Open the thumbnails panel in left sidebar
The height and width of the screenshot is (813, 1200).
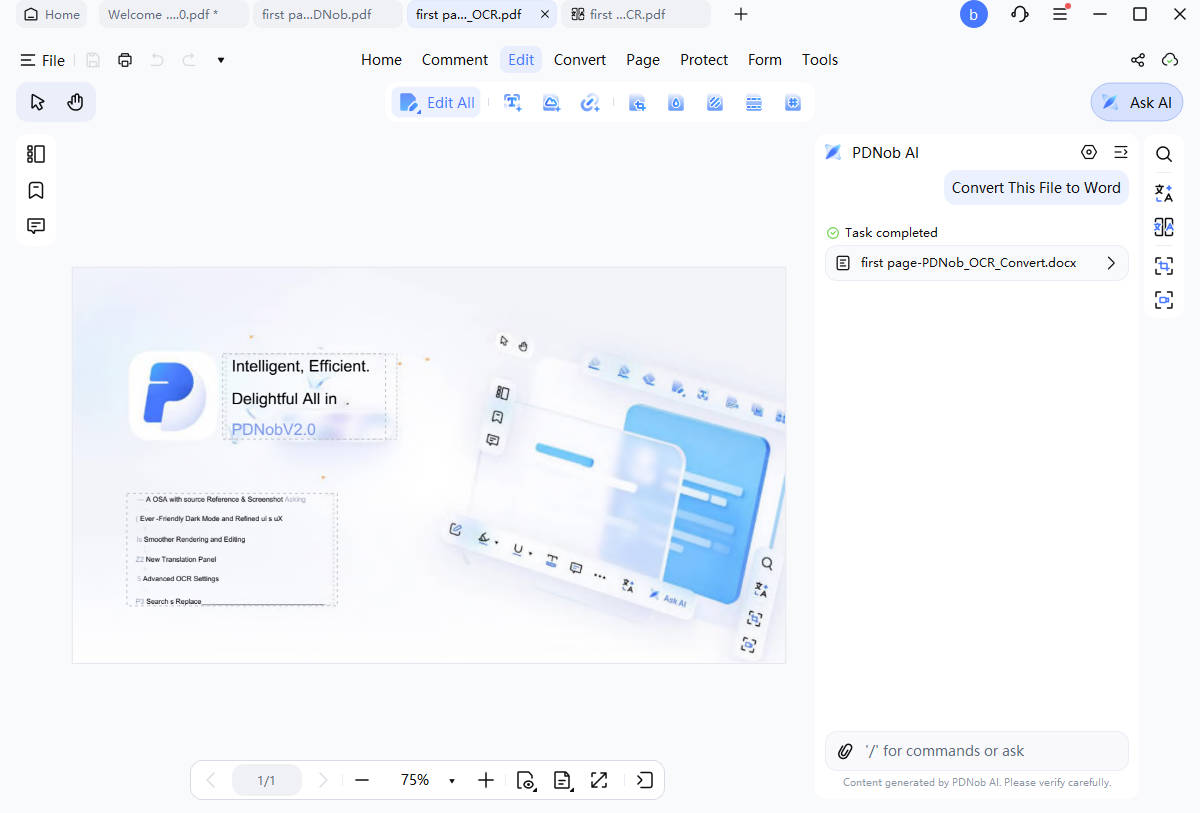tap(36, 154)
